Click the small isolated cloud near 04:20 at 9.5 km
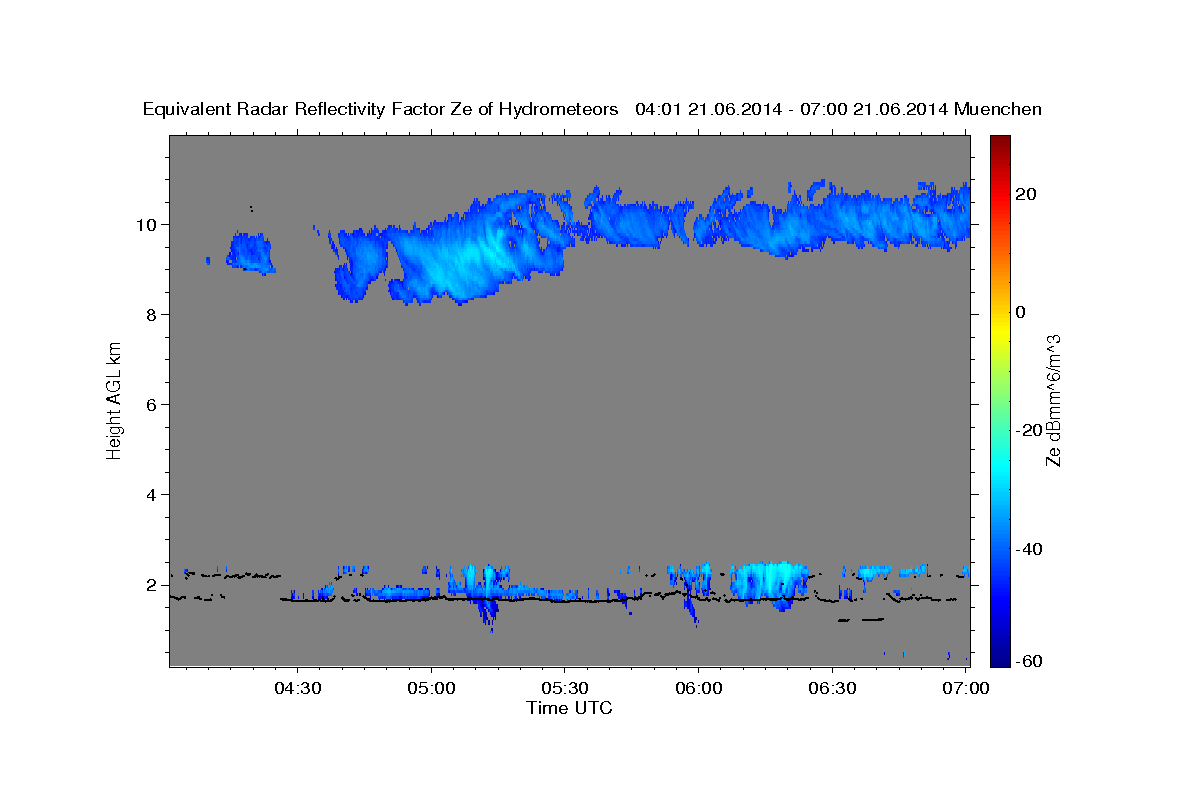This screenshot has width=1200, height=800. (x=249, y=252)
